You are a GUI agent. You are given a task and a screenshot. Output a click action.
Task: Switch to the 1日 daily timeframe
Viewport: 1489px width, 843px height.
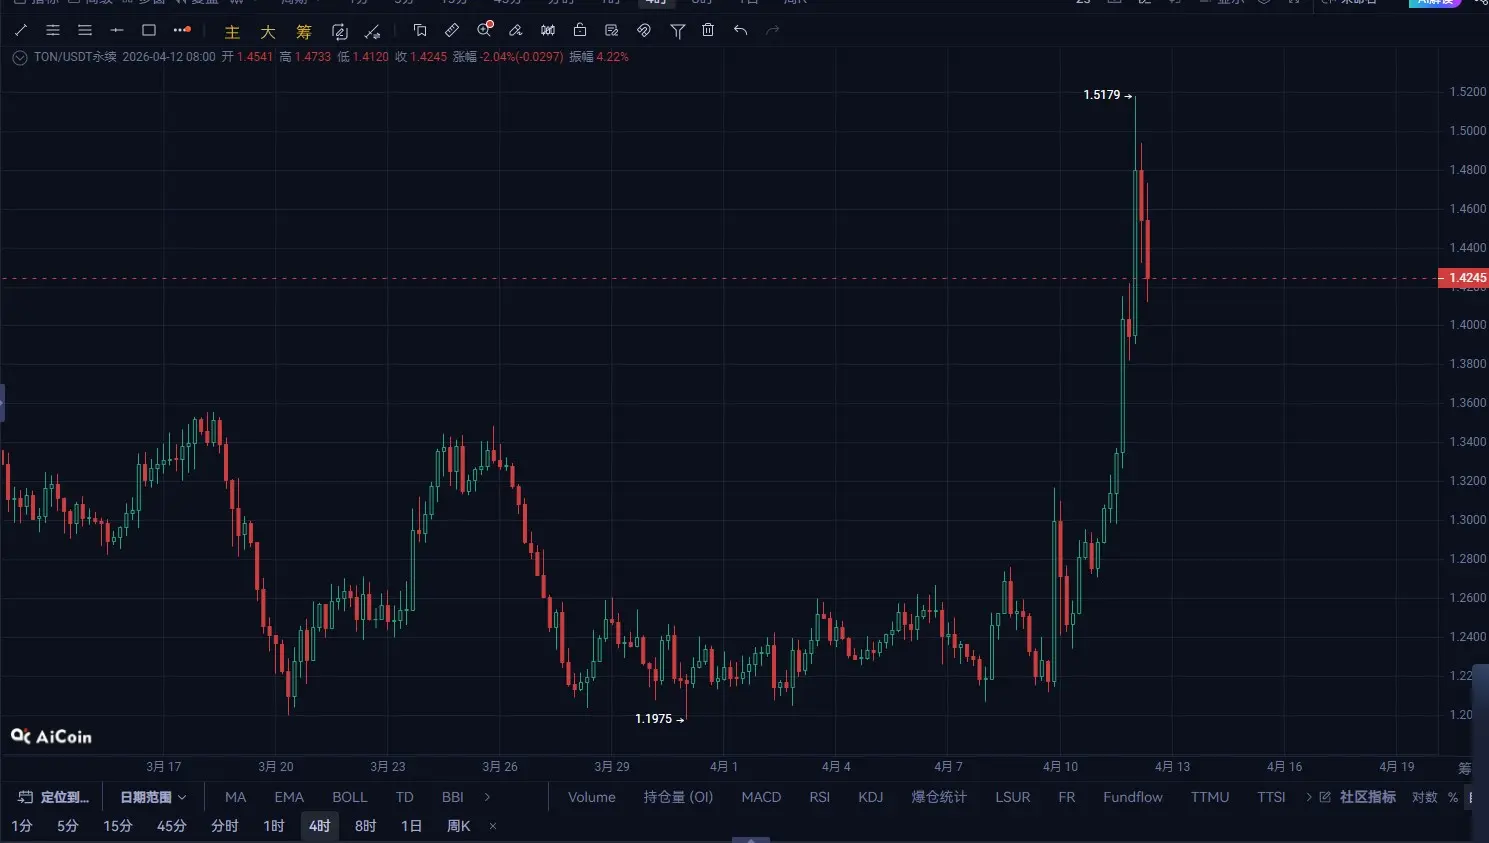(412, 826)
